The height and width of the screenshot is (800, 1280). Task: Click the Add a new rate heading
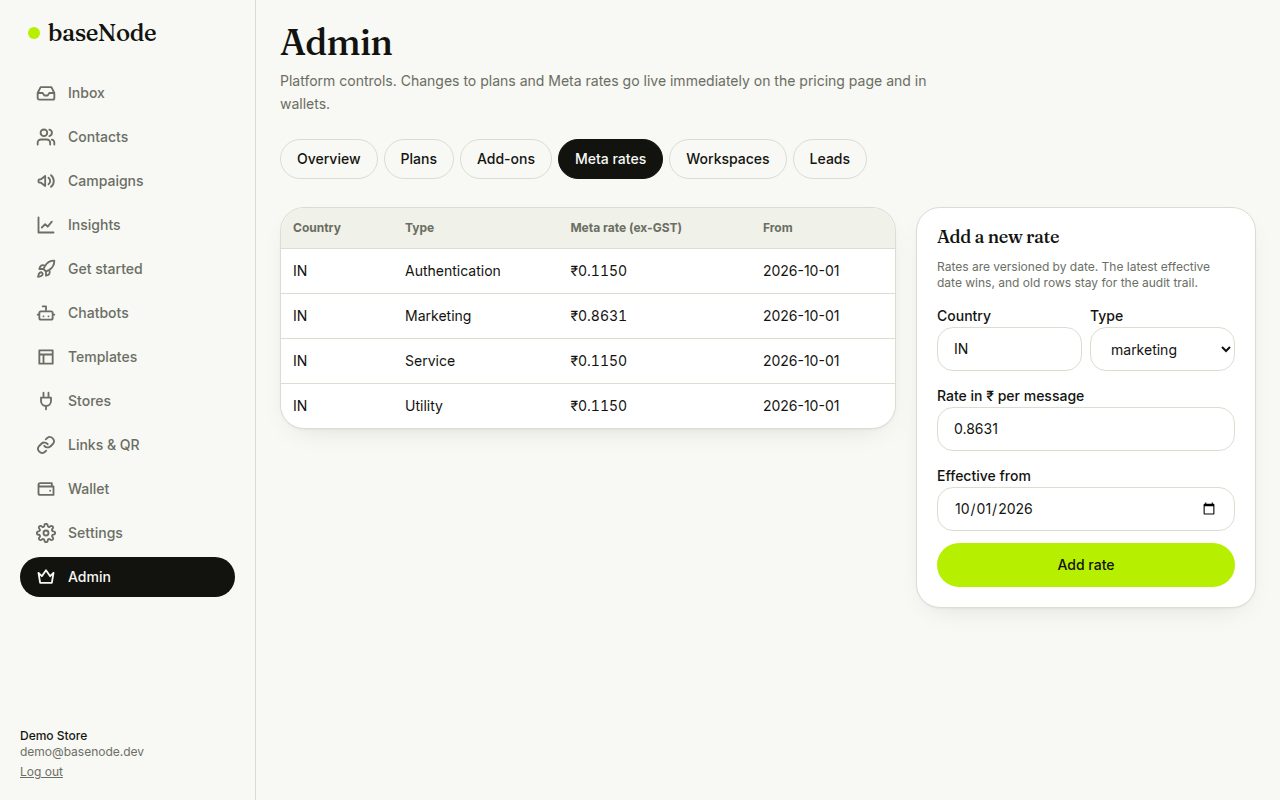pos(998,237)
